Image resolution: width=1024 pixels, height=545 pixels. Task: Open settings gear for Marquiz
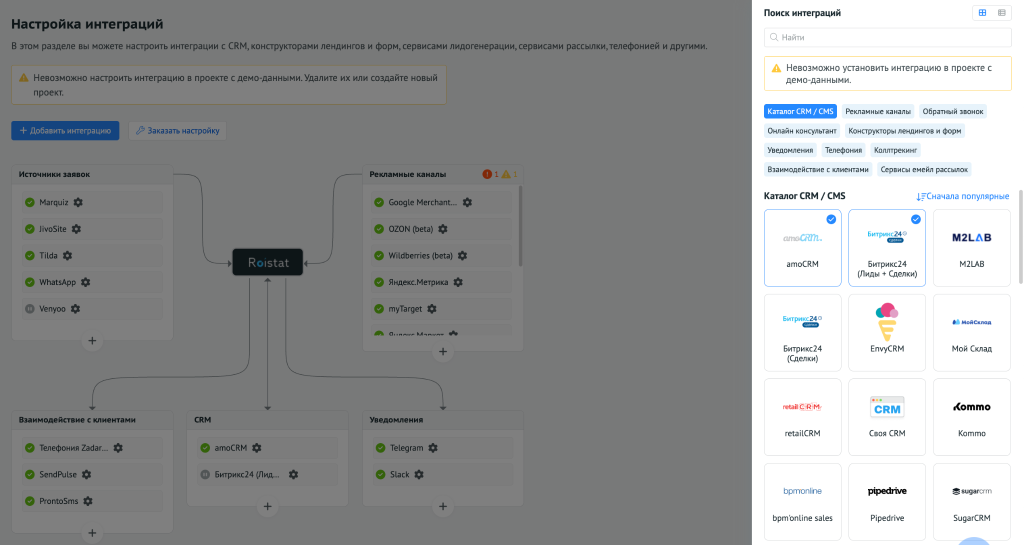[78, 202]
